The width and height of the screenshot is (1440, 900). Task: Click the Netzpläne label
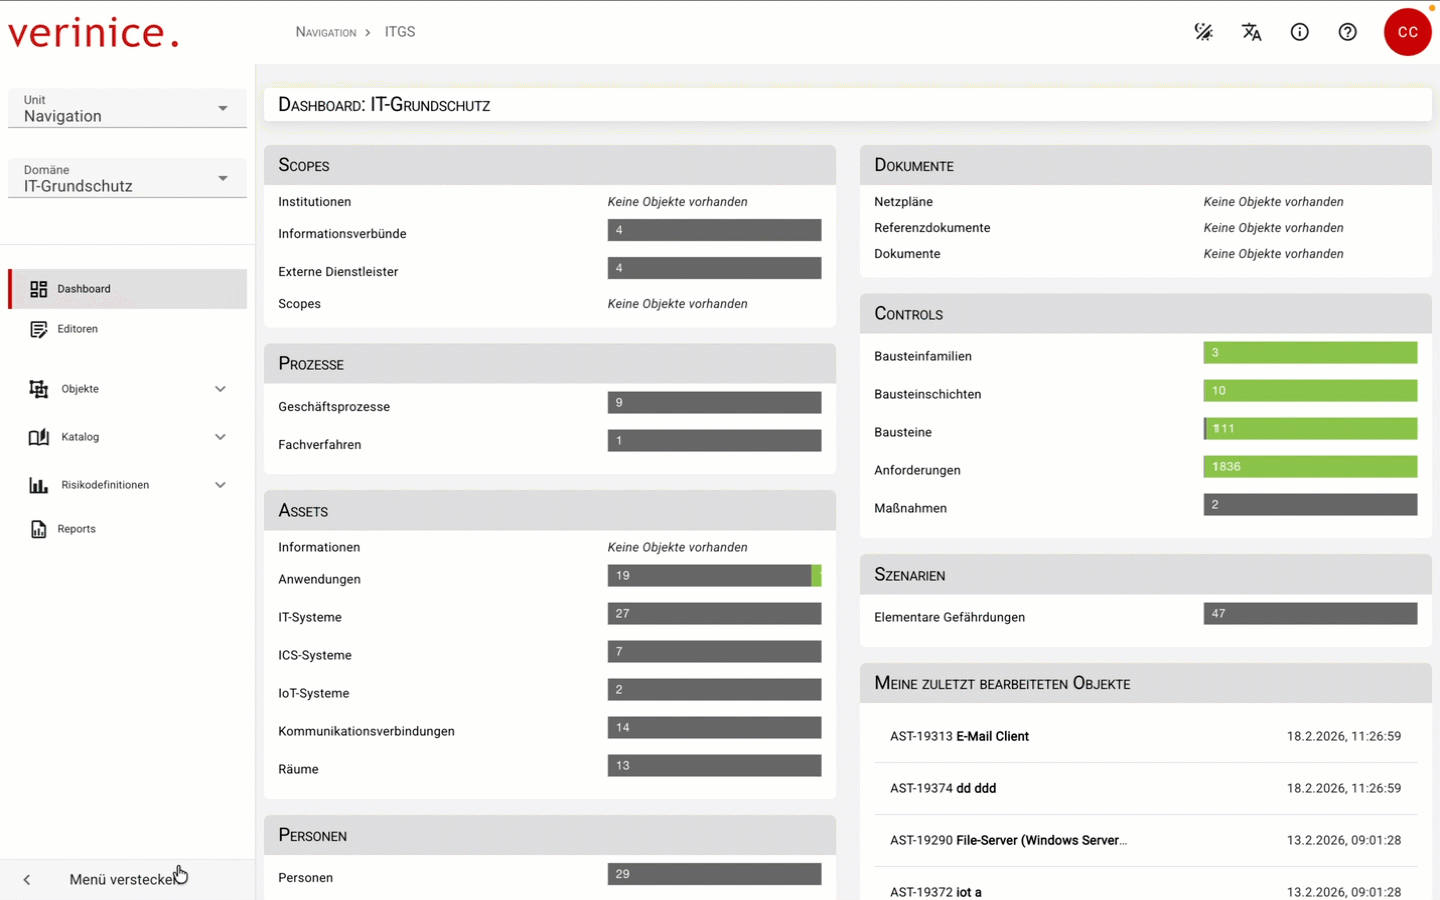click(904, 202)
